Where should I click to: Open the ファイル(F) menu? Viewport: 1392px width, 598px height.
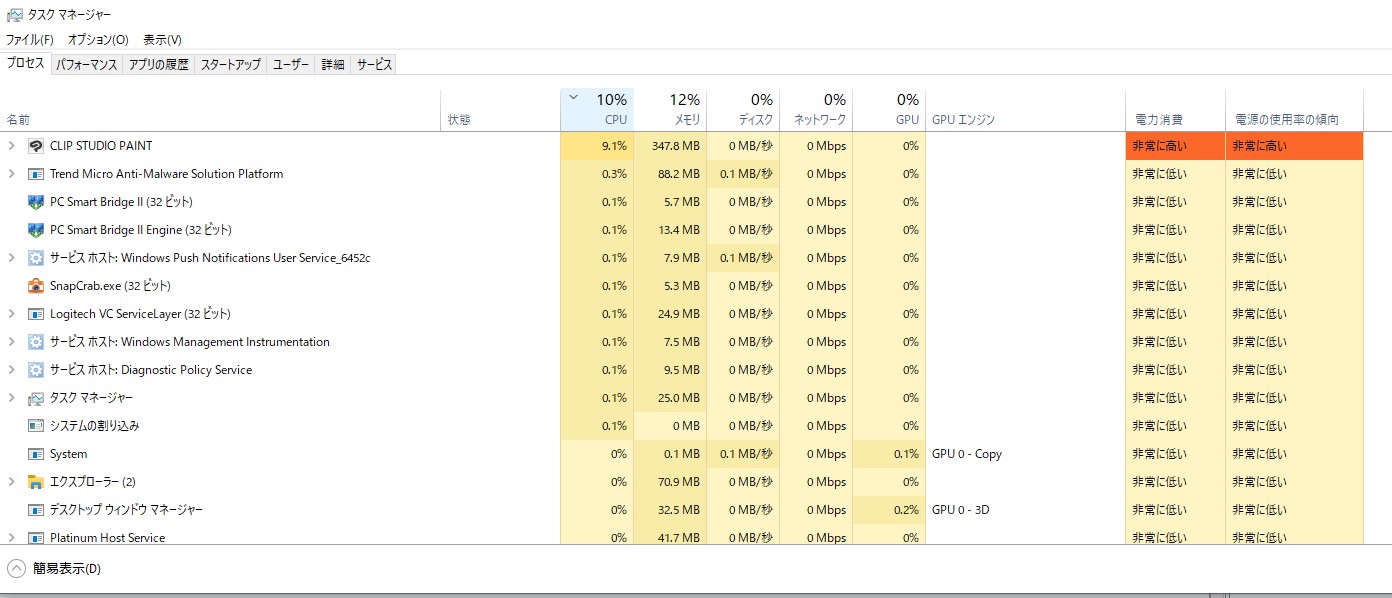(30, 40)
